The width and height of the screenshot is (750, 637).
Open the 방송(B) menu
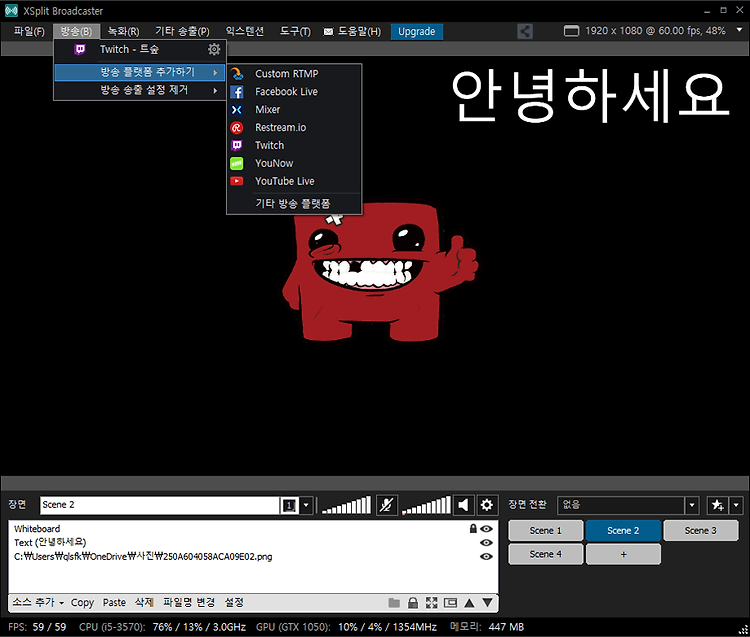click(77, 32)
